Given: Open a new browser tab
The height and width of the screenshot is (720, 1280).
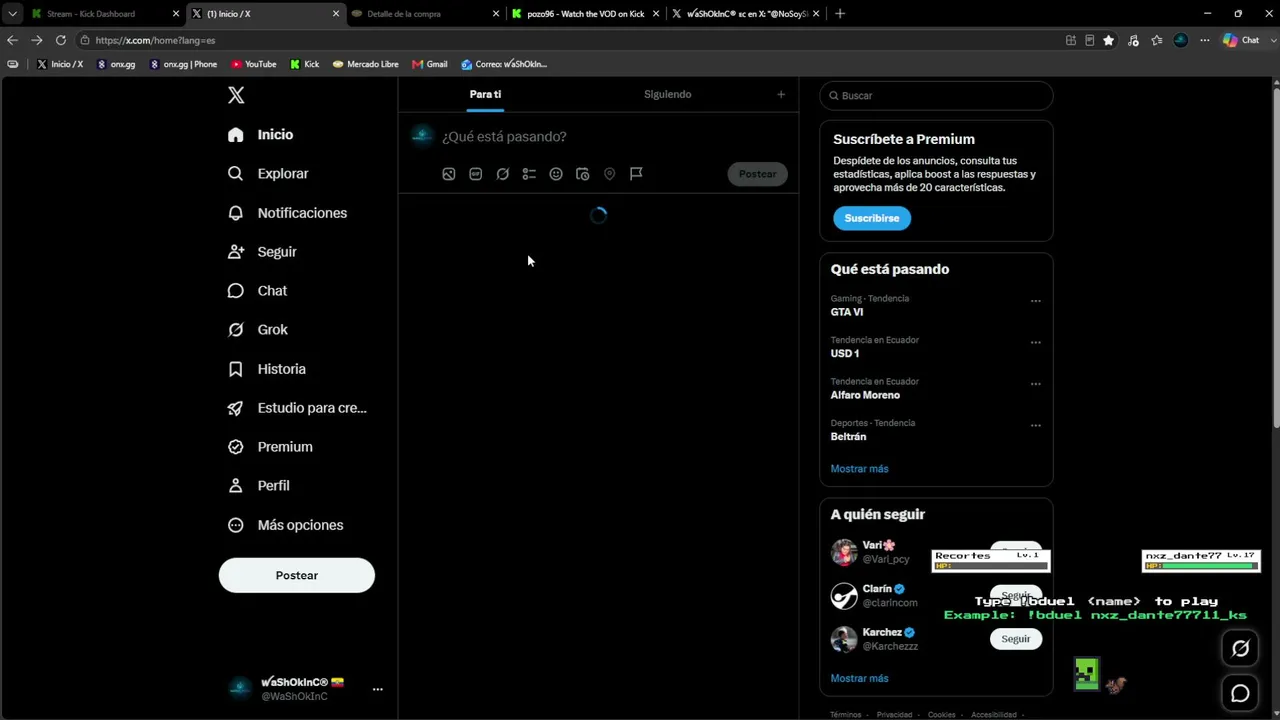Looking at the screenshot, I should coord(840,14).
